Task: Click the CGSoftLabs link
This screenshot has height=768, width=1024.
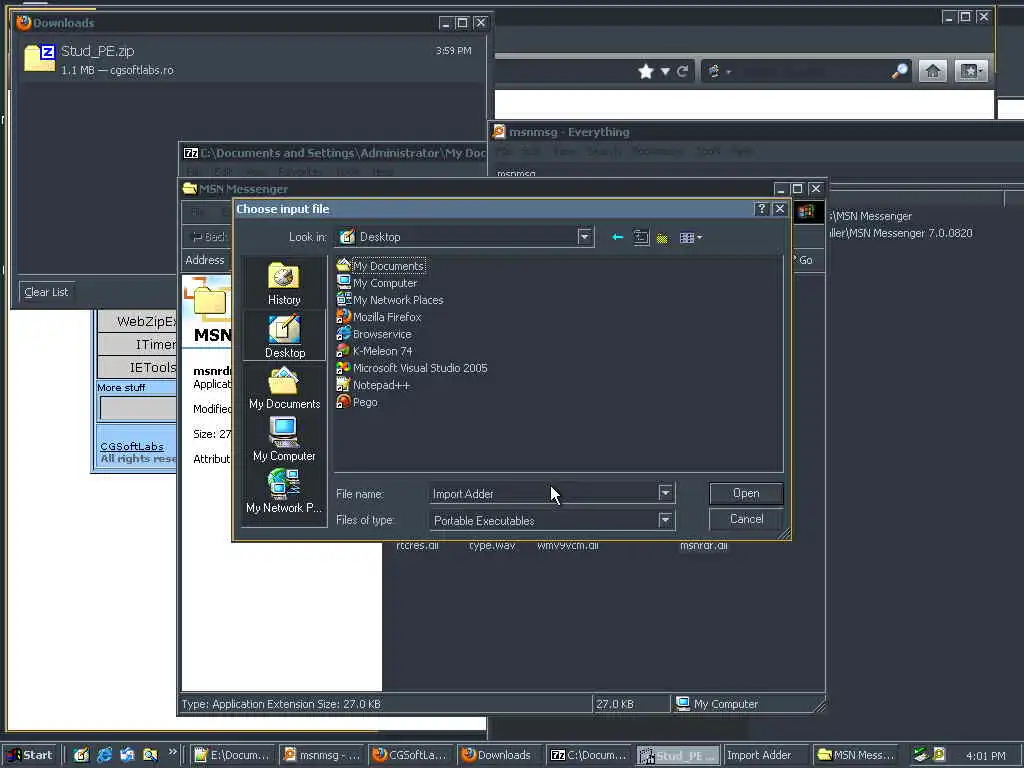Action: (x=132, y=447)
